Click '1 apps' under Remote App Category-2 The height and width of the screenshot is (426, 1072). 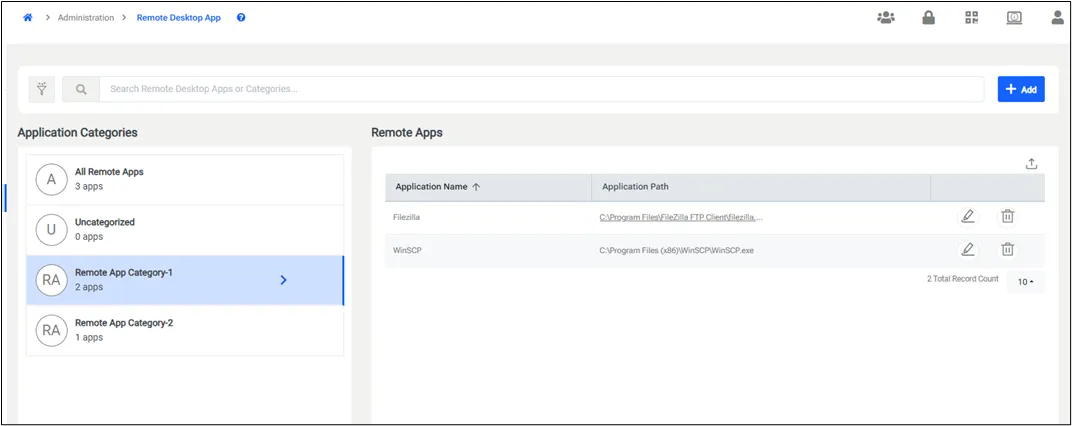(x=89, y=337)
